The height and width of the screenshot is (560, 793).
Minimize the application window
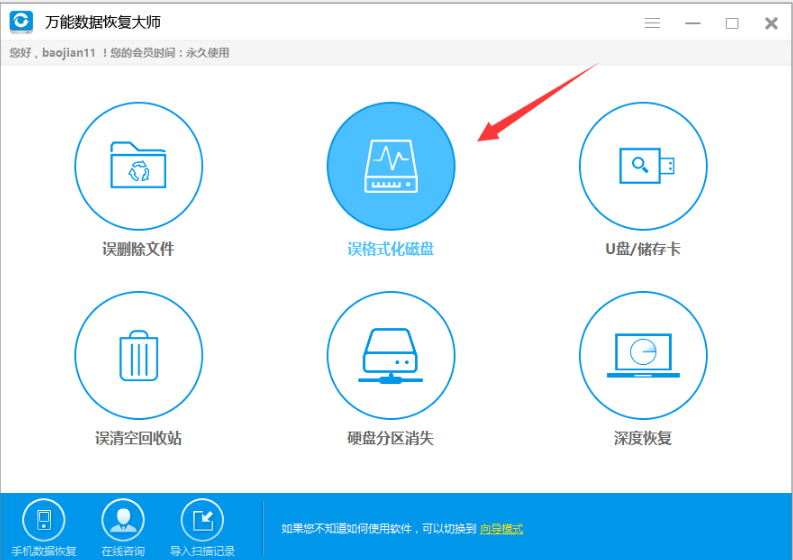tap(693, 23)
